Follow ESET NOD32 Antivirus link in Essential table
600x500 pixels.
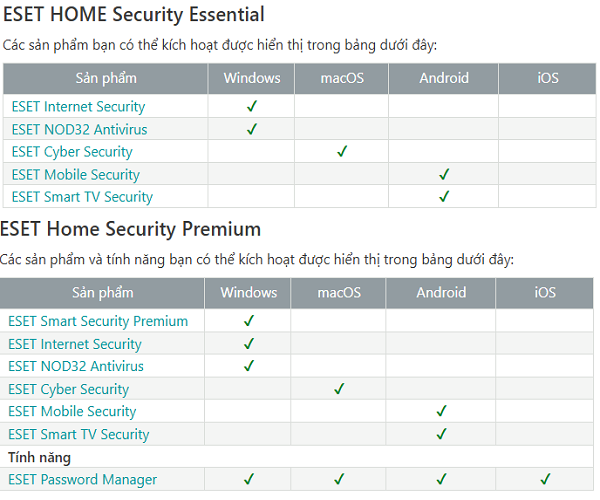coord(79,129)
